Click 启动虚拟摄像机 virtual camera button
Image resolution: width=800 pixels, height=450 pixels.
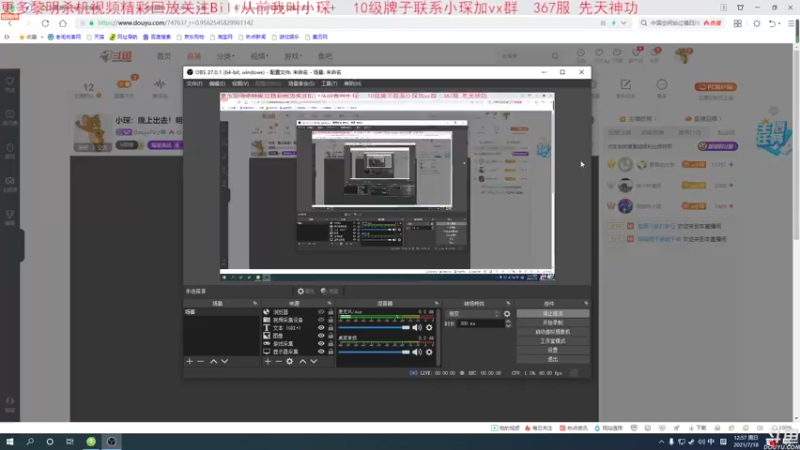553,332
